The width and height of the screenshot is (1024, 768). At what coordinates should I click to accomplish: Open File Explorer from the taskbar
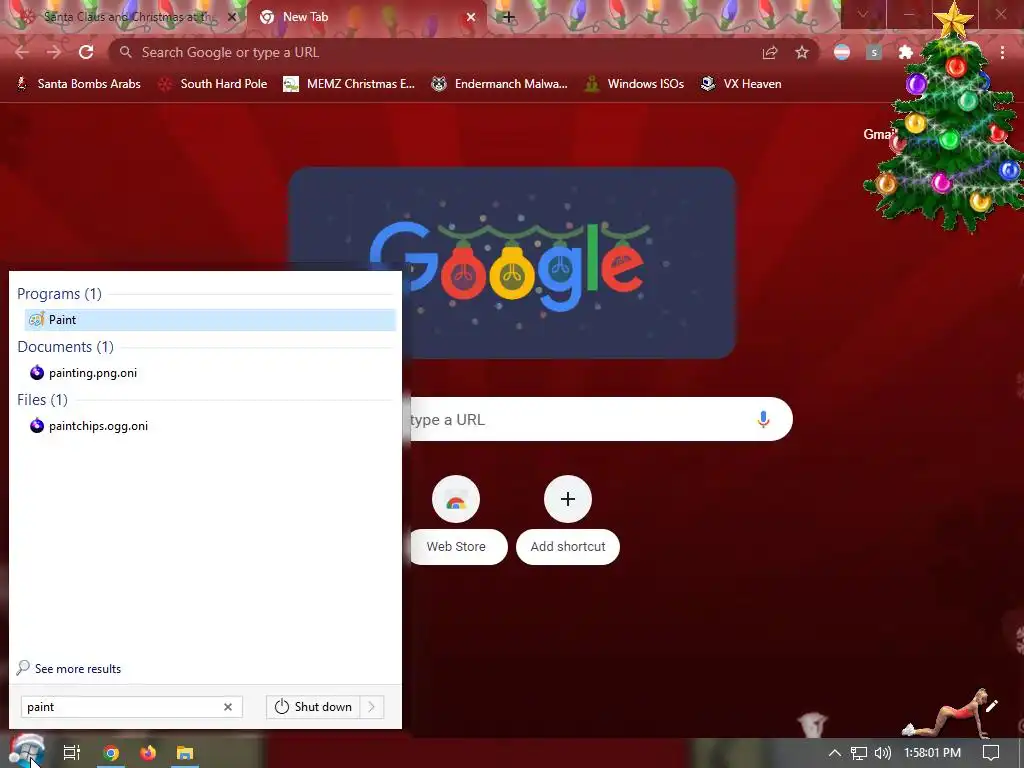tap(185, 753)
